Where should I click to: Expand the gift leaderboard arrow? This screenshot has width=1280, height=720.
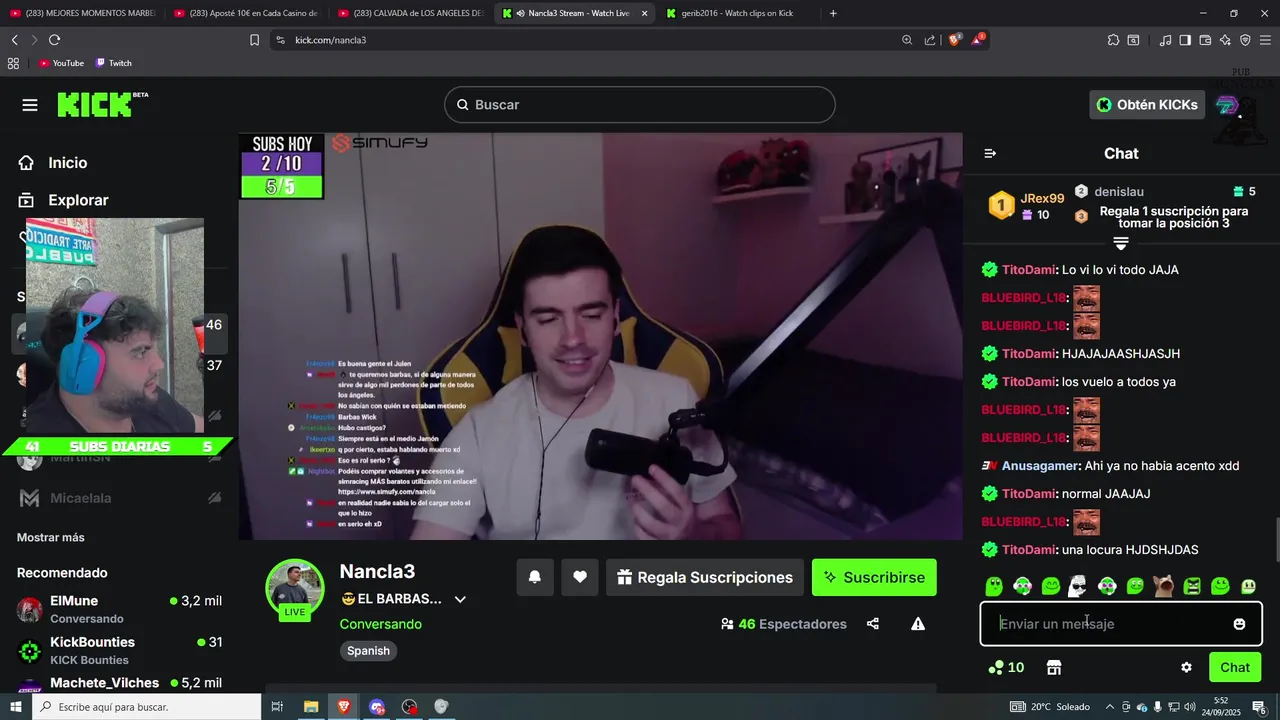pyautogui.click(x=1121, y=243)
